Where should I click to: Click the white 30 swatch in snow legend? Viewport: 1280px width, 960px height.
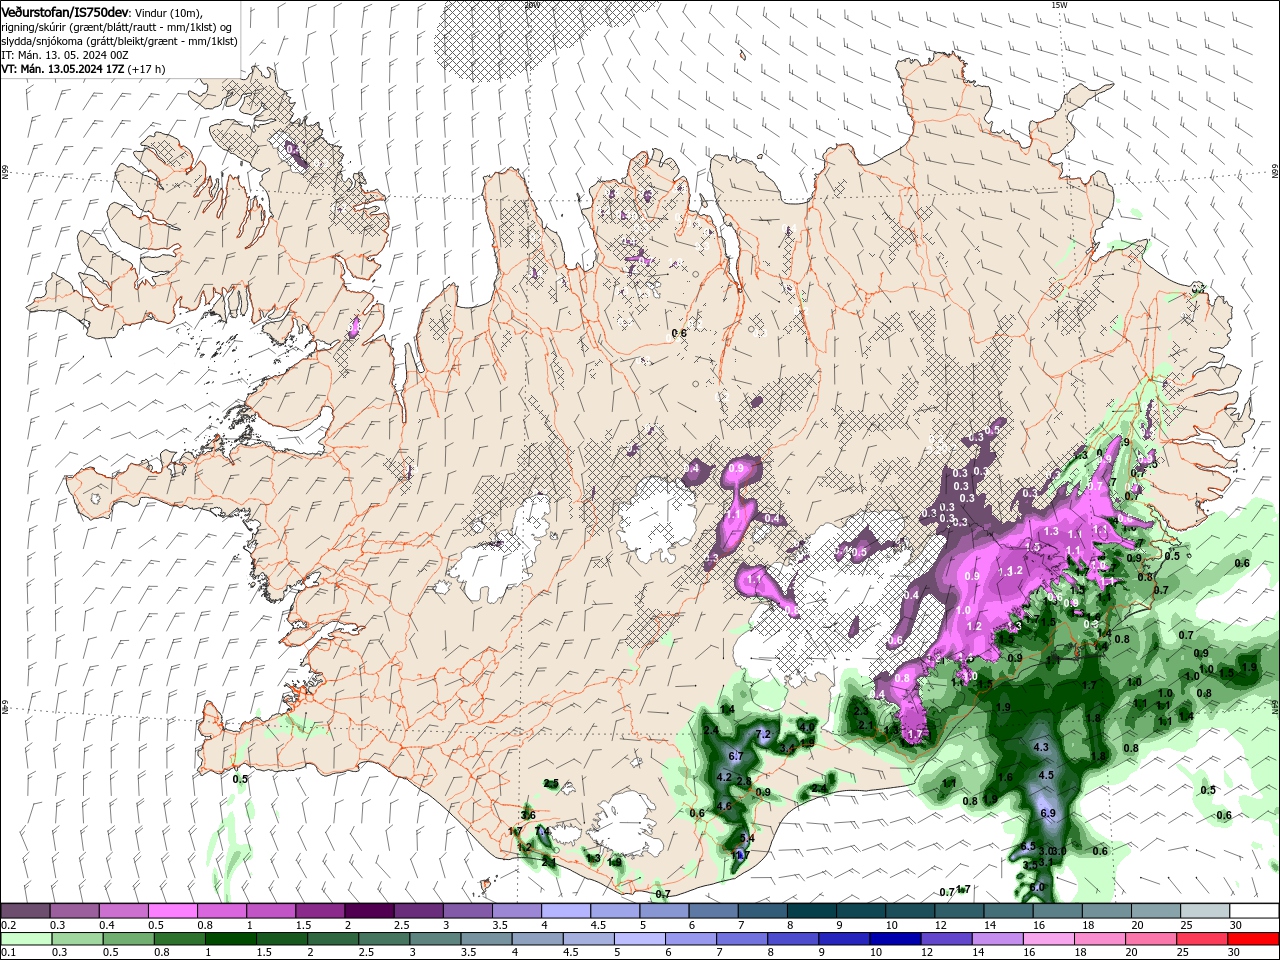(x=1253, y=911)
